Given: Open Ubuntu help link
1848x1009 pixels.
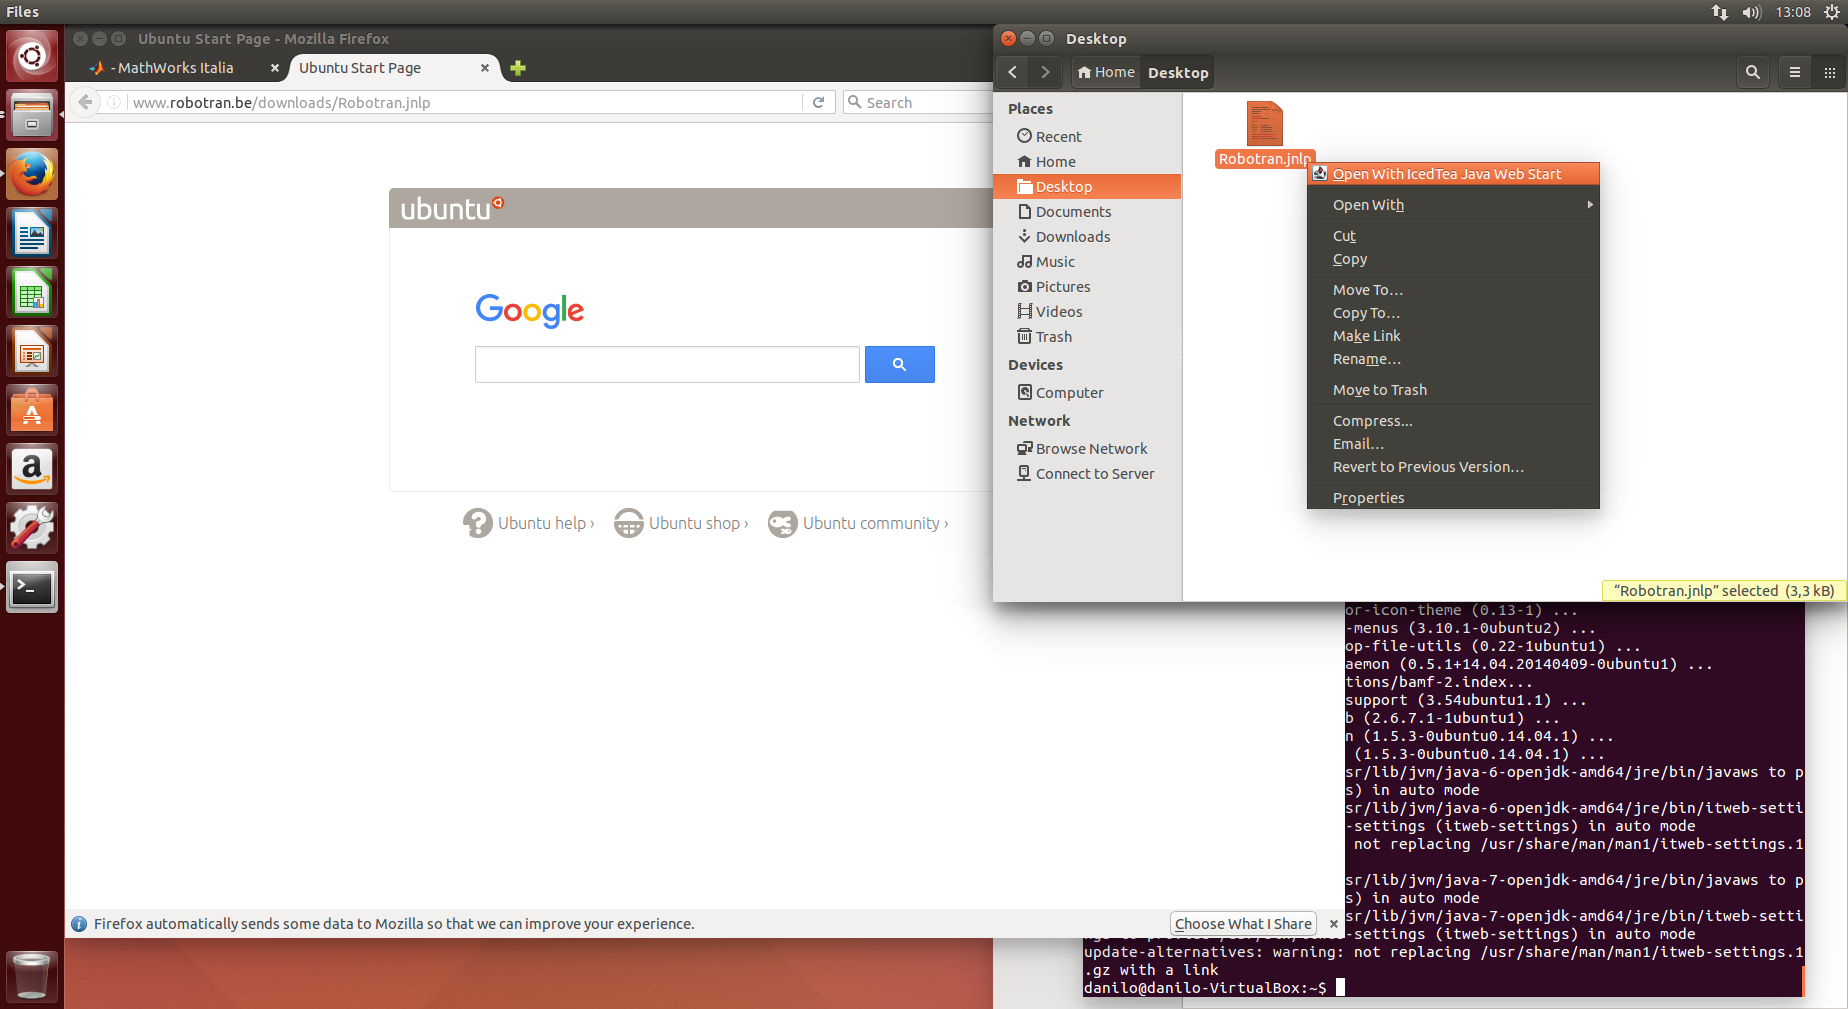Looking at the screenshot, I should coord(529,523).
